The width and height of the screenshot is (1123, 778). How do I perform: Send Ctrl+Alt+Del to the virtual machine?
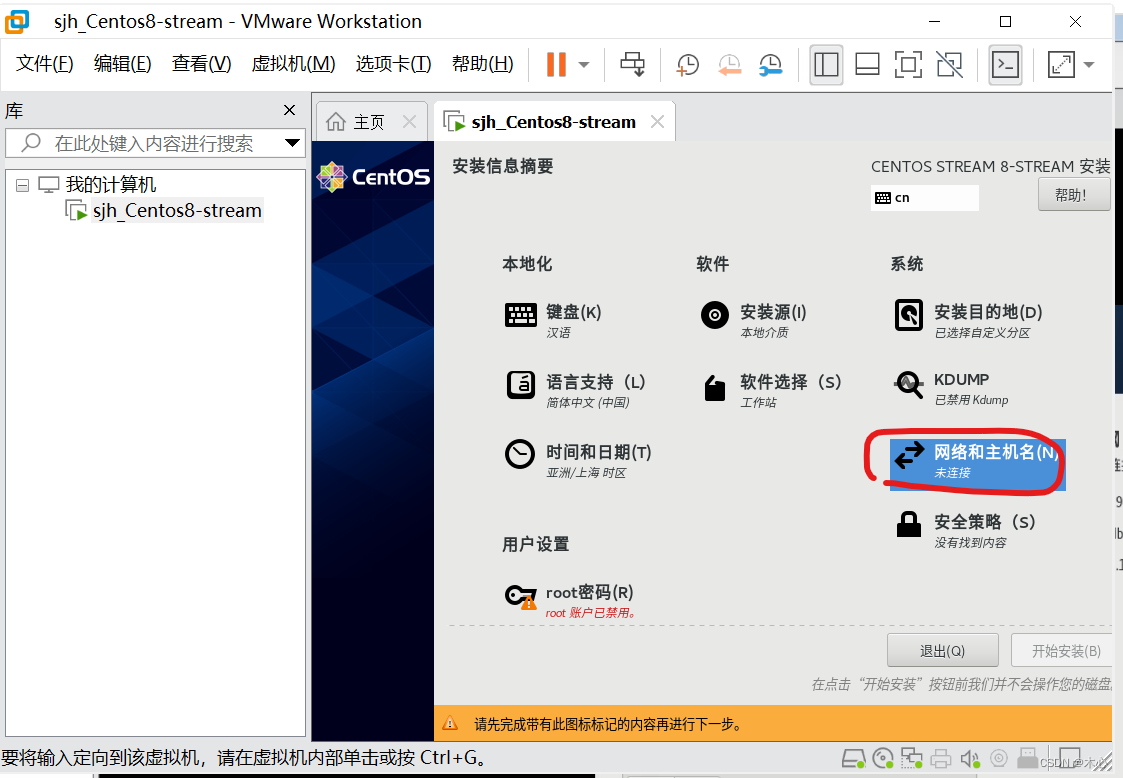pyautogui.click(x=632, y=64)
